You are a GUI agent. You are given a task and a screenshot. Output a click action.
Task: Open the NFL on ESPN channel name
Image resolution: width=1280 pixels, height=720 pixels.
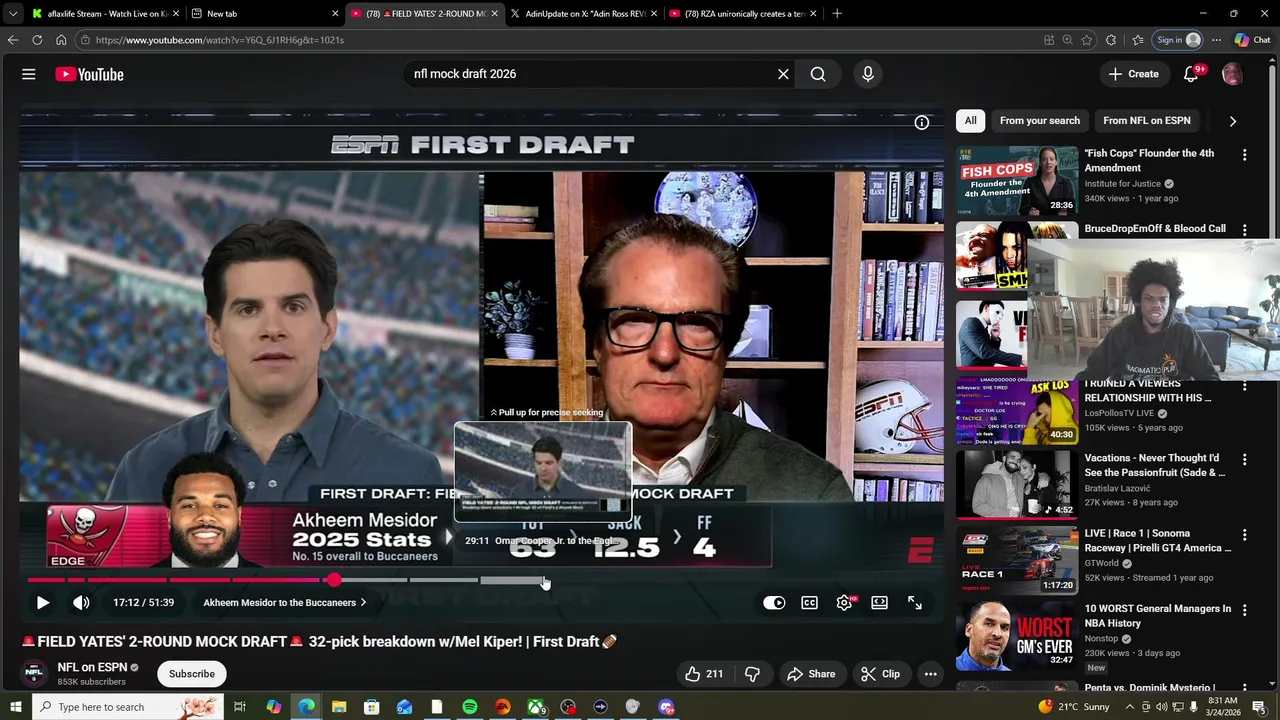point(92,667)
